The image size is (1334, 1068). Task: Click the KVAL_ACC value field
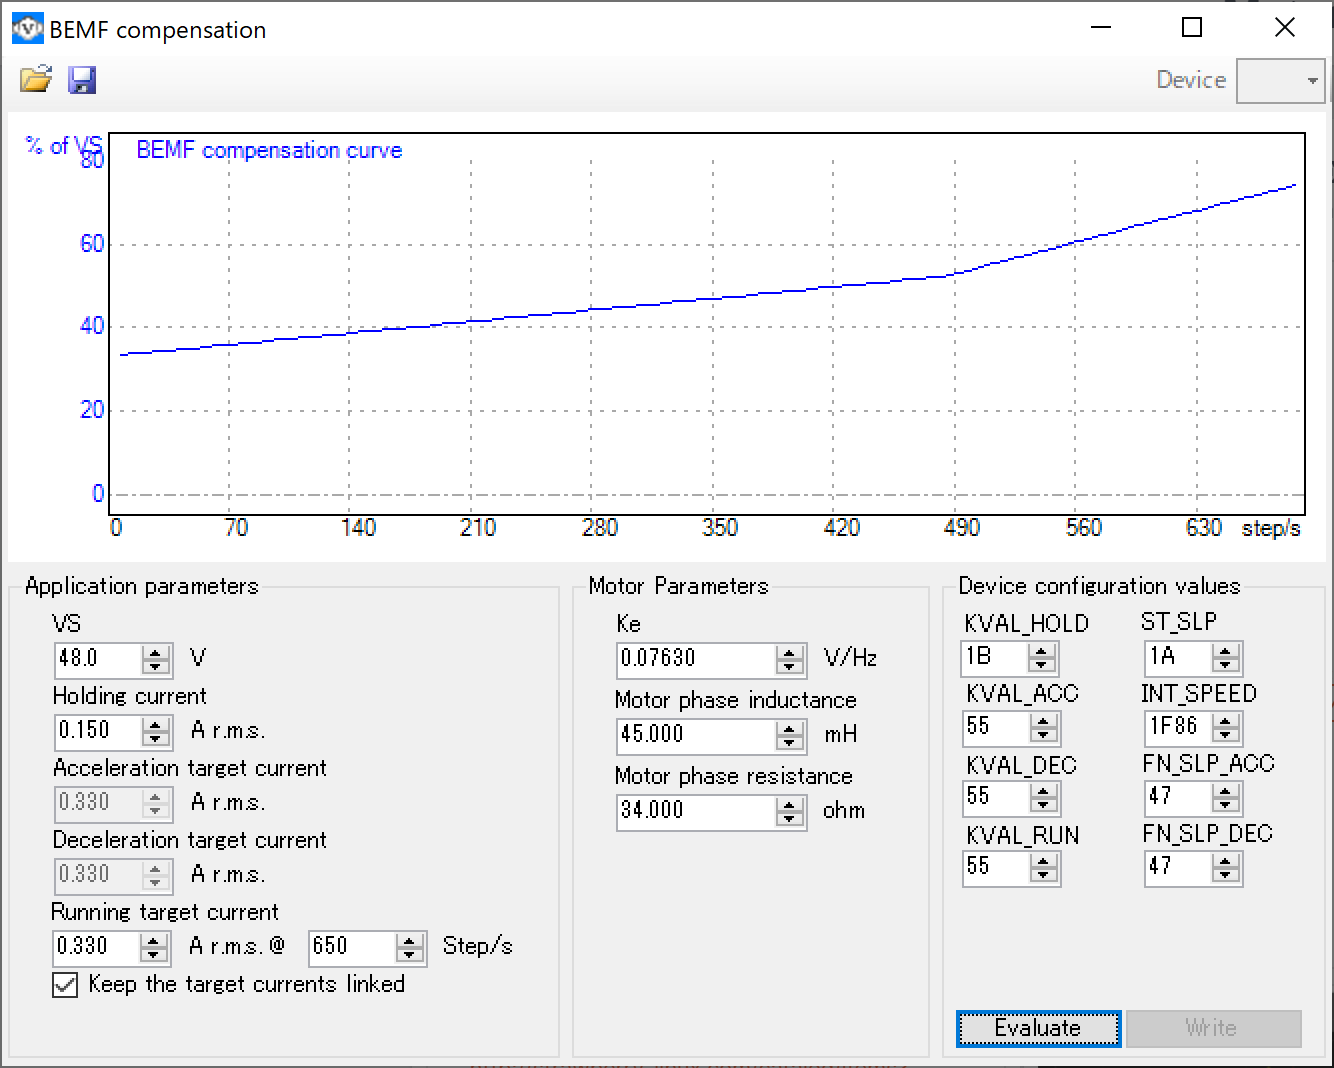click(x=995, y=727)
